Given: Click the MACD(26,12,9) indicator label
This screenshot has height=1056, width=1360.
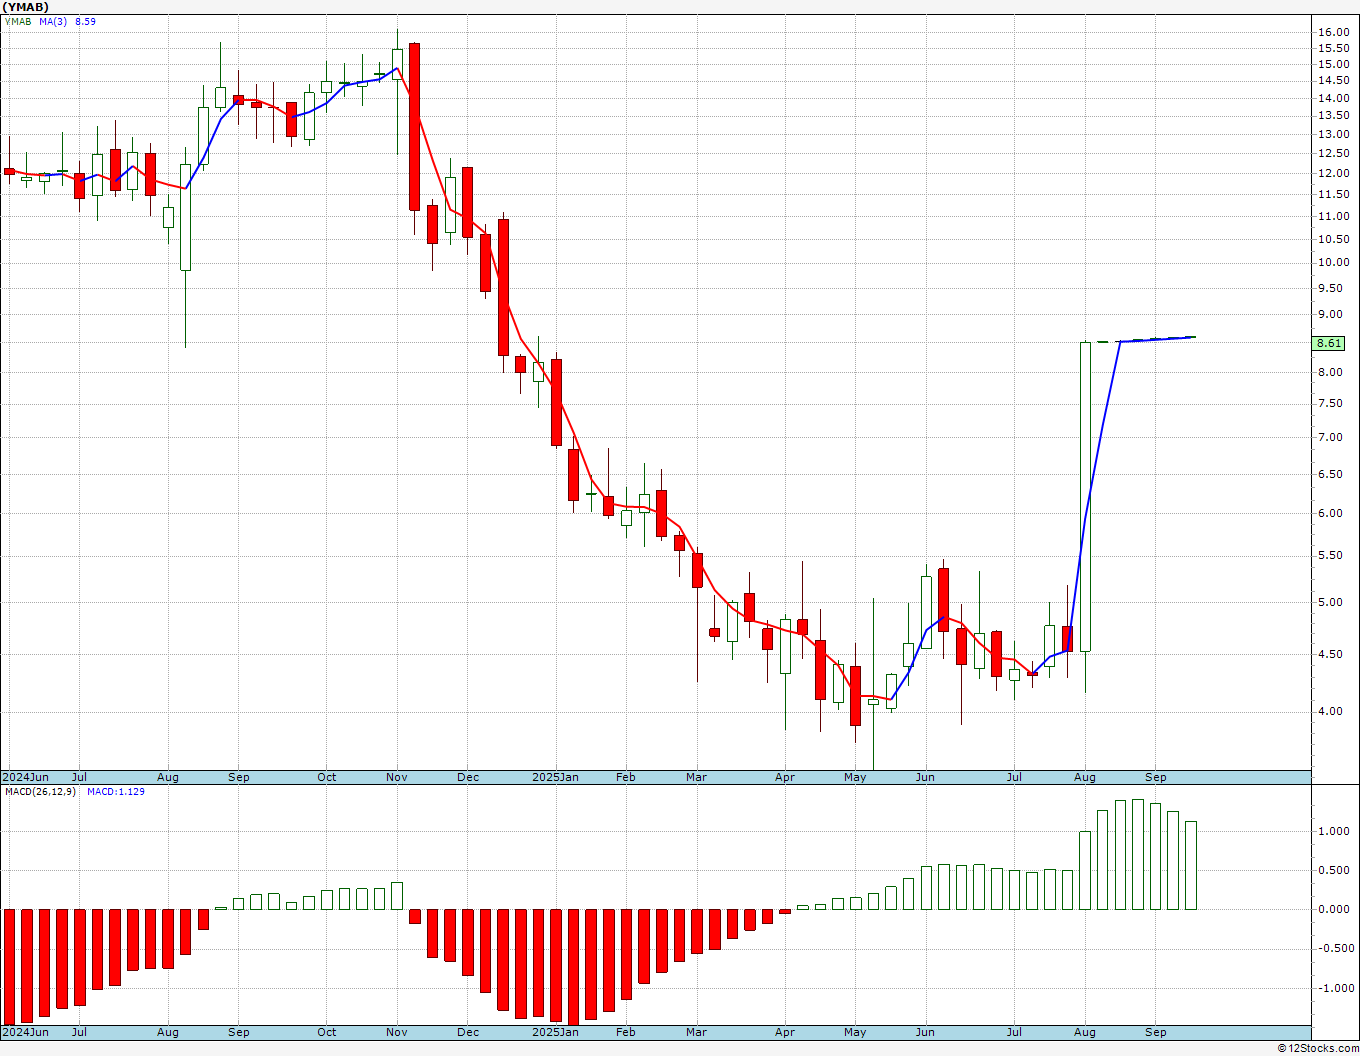Looking at the screenshot, I should [40, 792].
